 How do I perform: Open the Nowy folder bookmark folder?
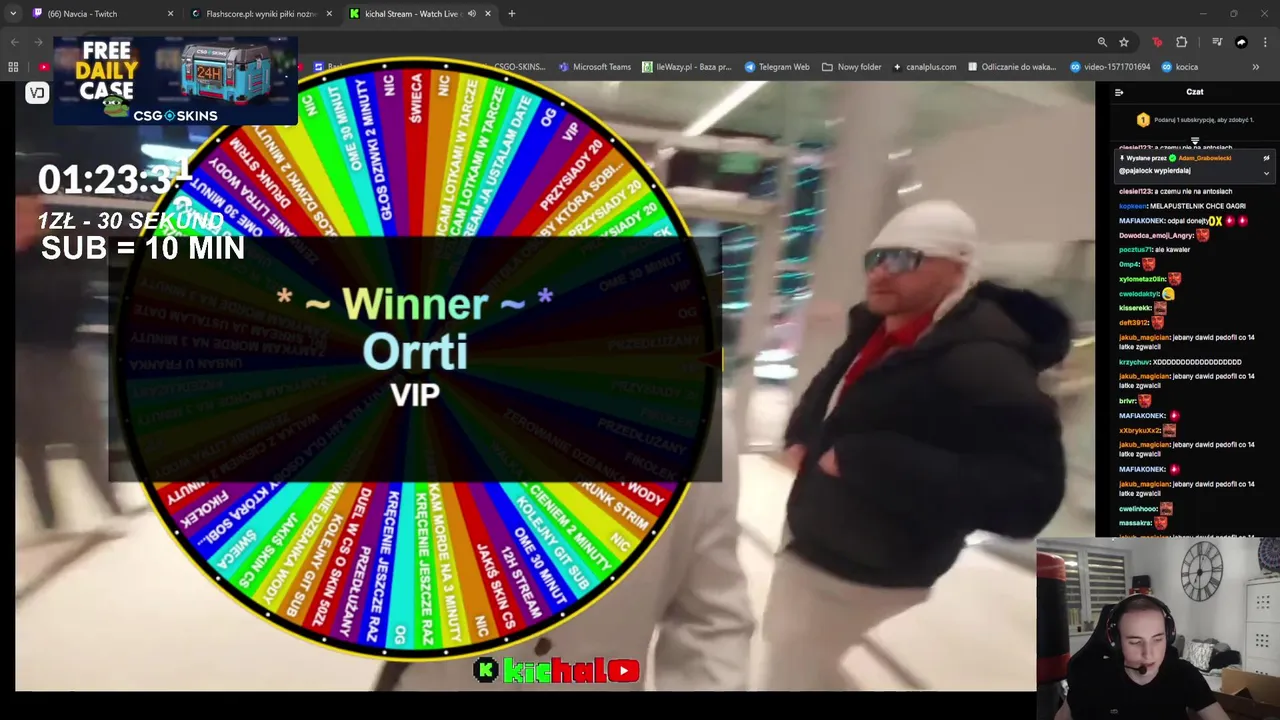coord(852,67)
